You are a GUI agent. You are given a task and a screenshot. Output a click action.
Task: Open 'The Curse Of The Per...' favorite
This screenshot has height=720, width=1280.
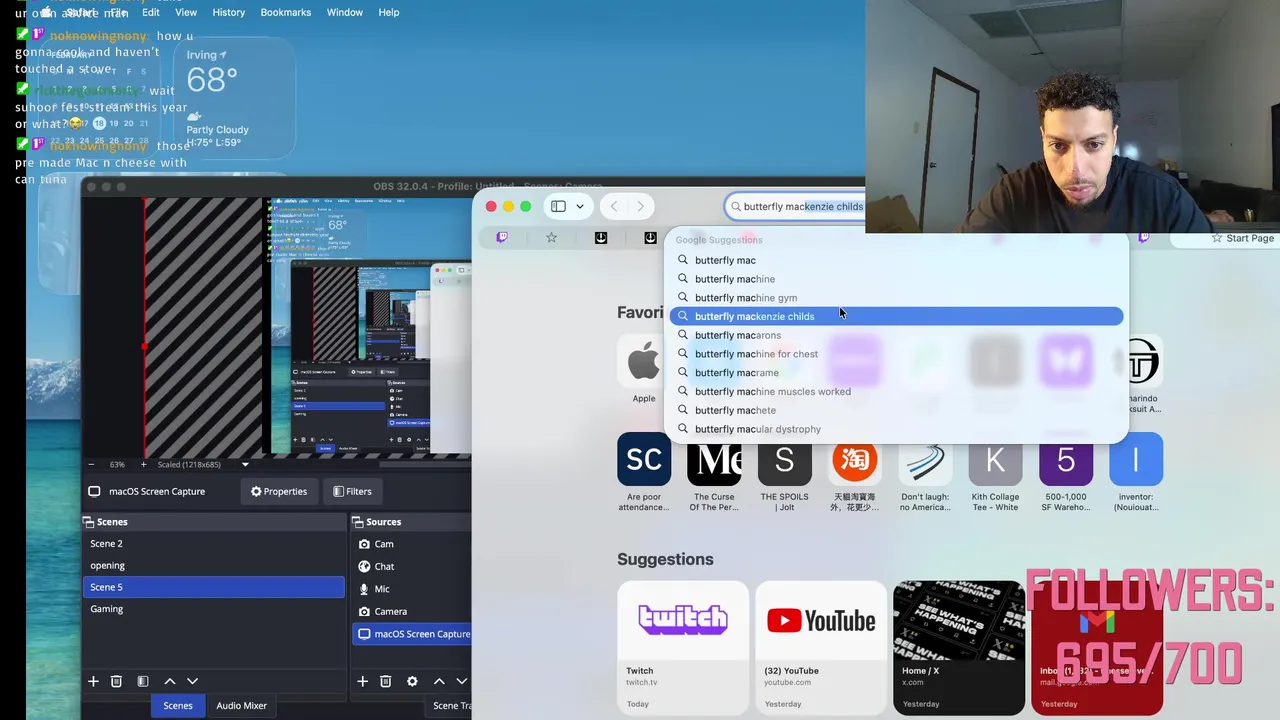(x=714, y=459)
